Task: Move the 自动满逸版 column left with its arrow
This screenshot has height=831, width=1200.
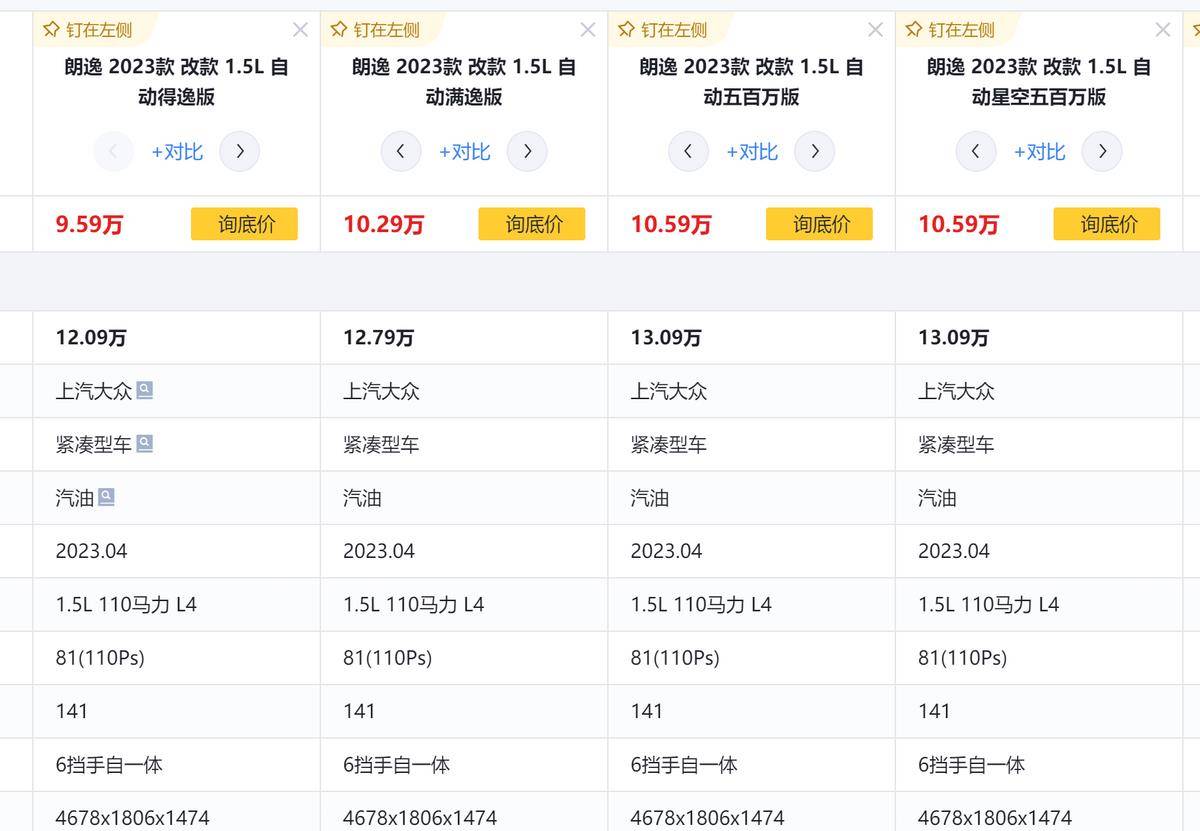Action: 401,152
